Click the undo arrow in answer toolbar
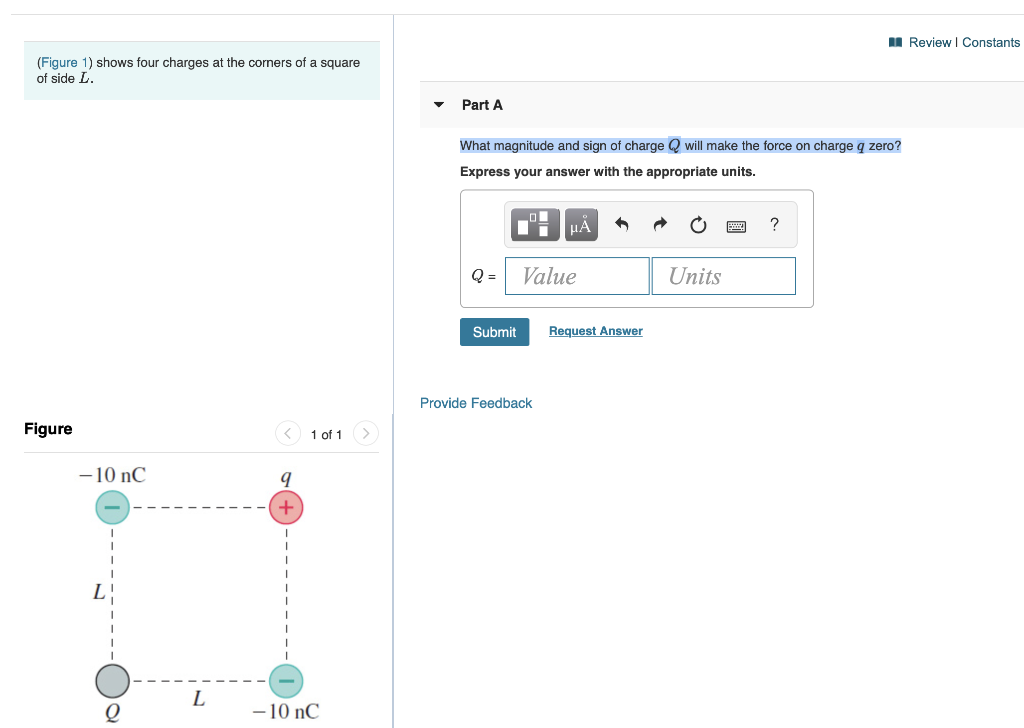 622,224
